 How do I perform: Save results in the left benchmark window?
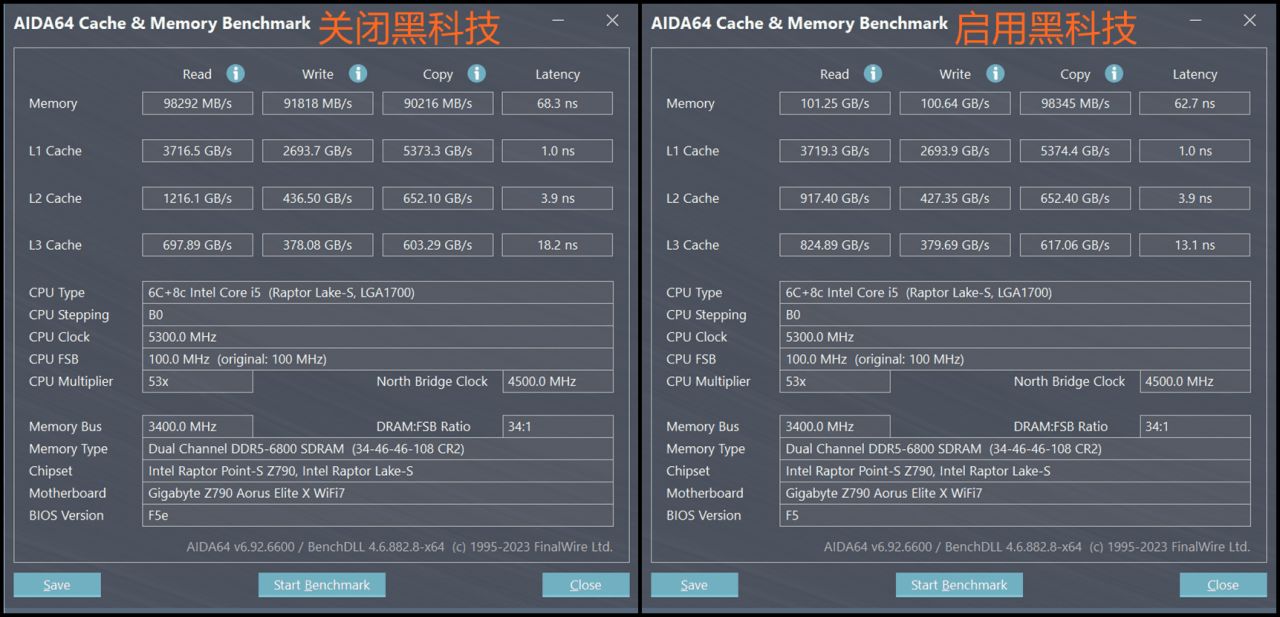[57, 585]
